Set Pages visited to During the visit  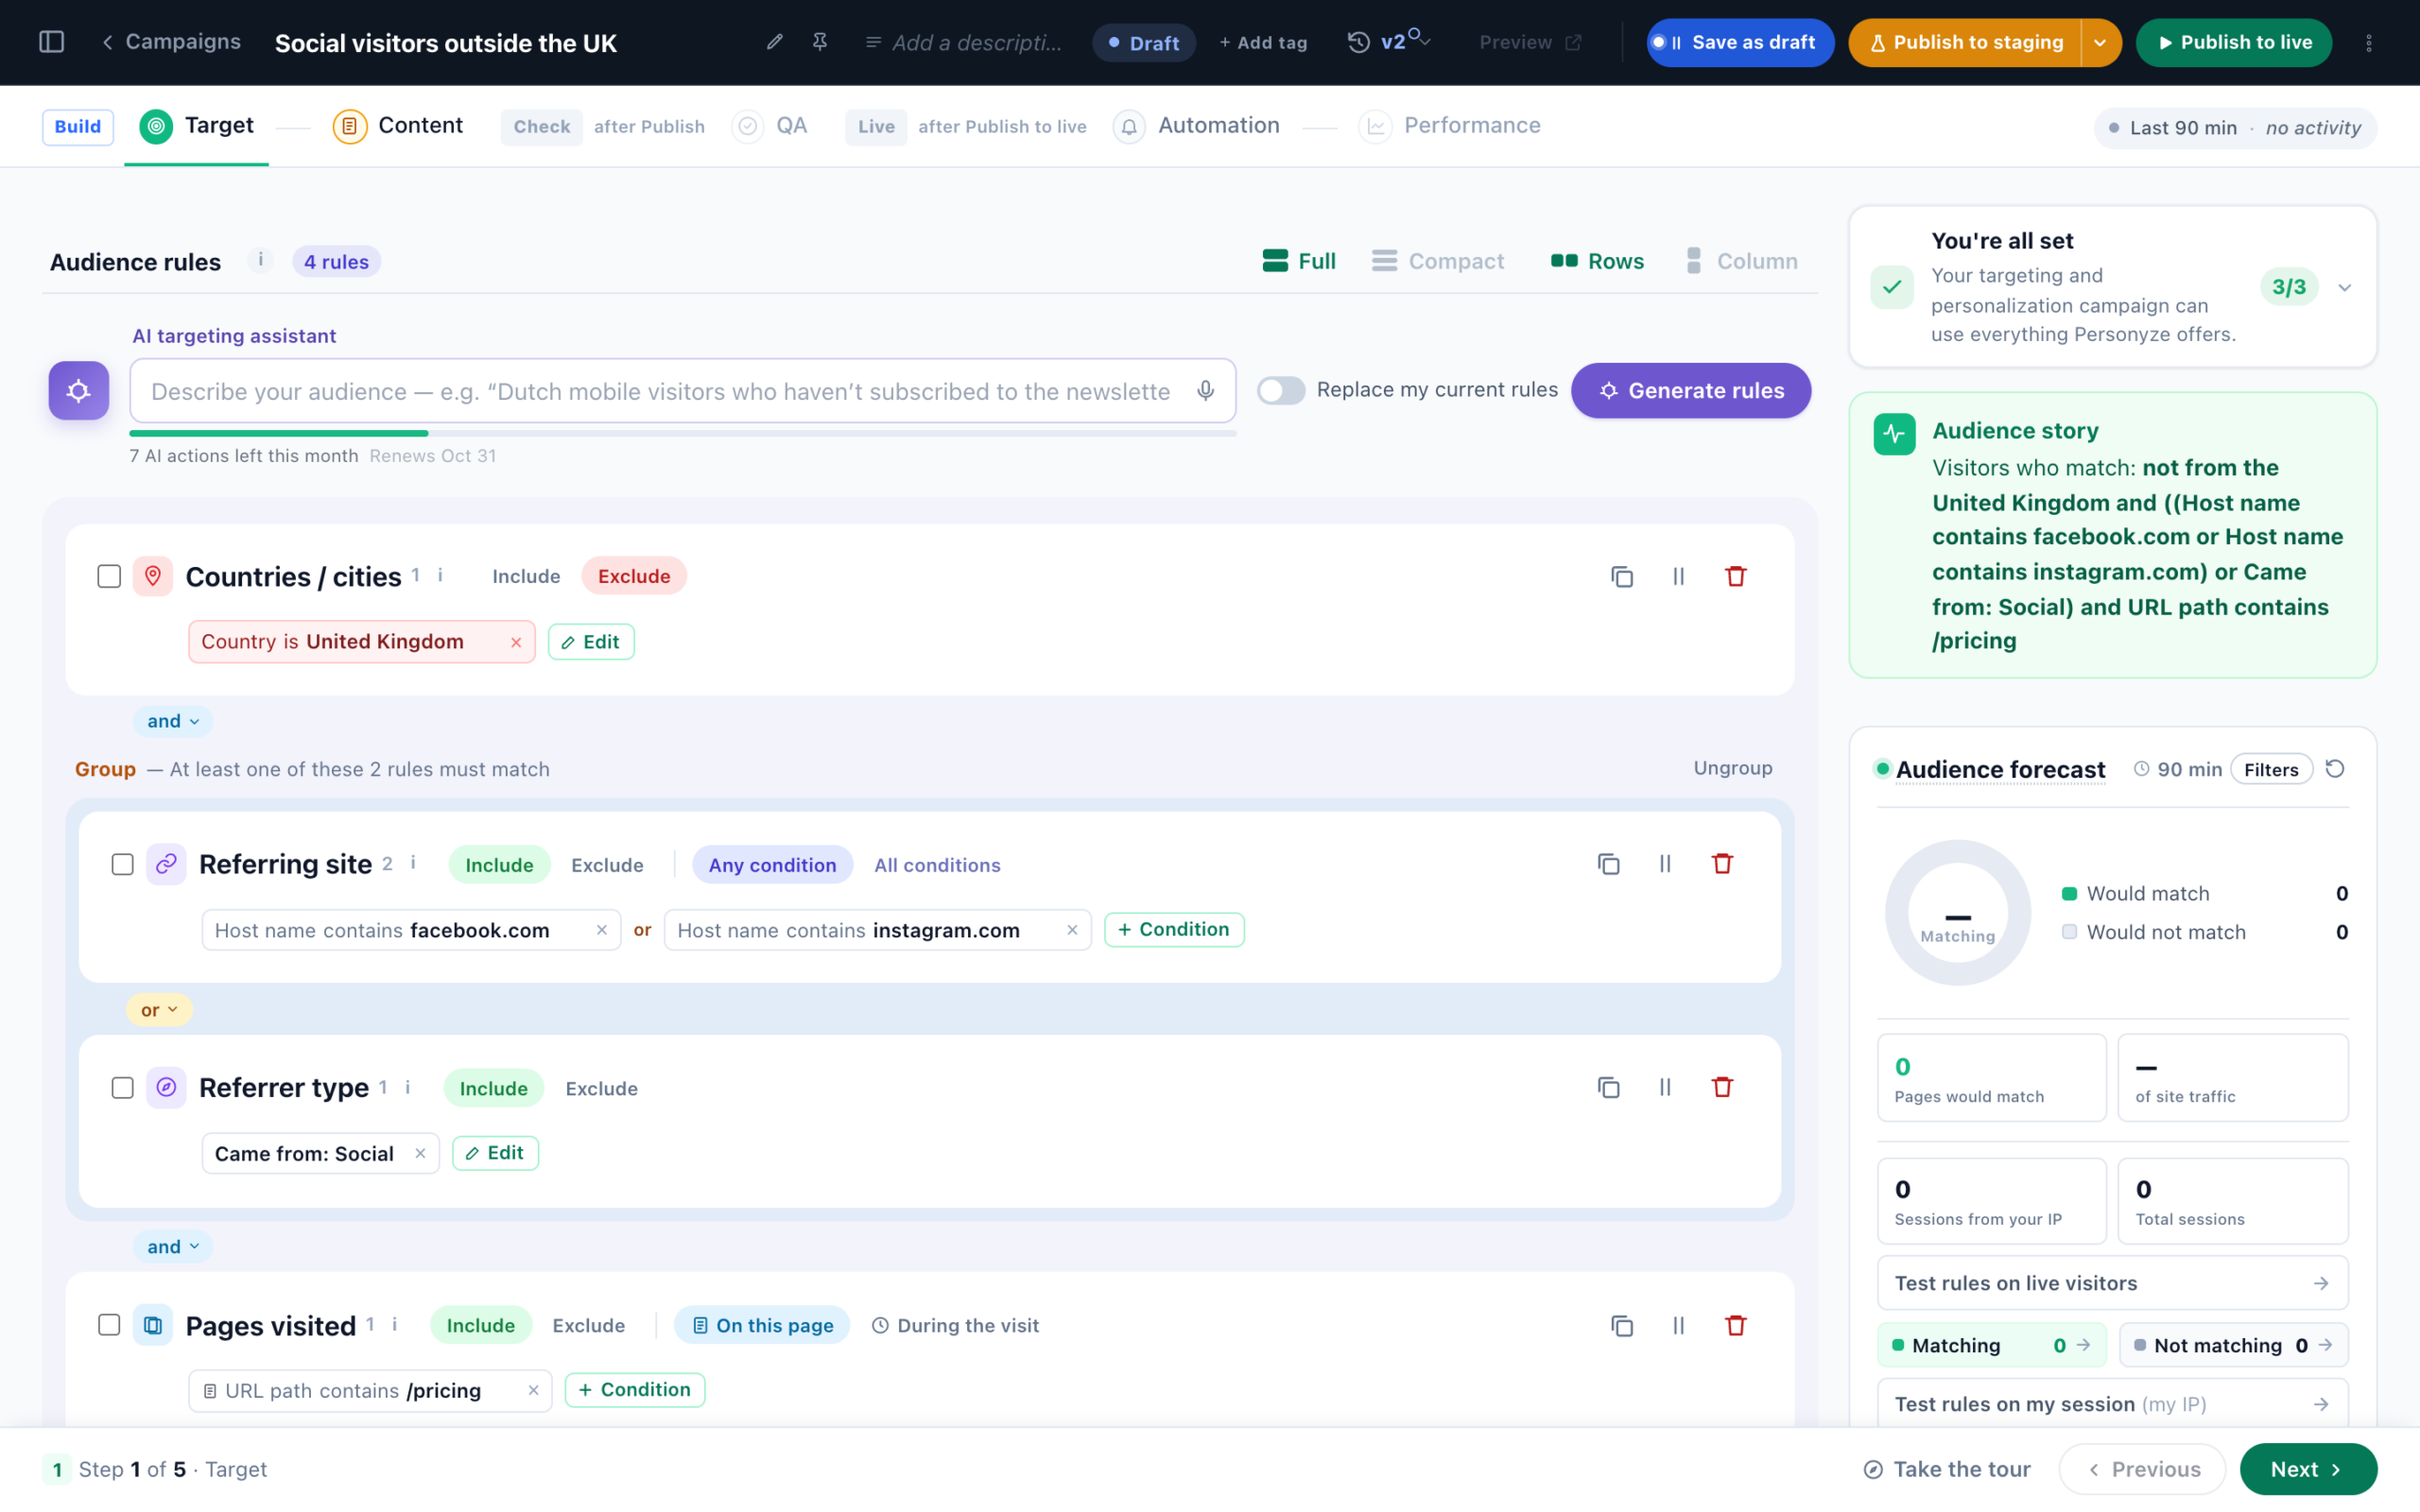coord(955,1325)
